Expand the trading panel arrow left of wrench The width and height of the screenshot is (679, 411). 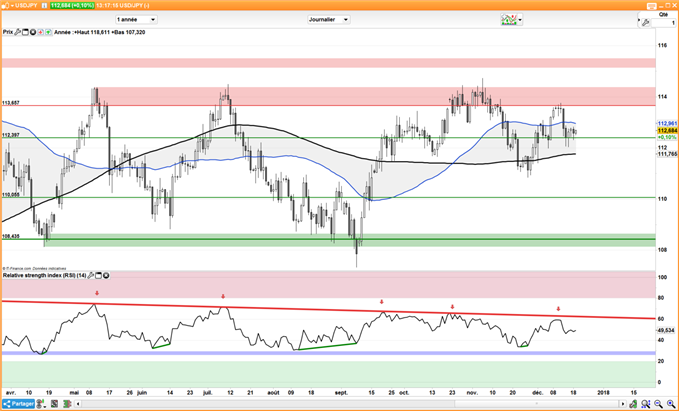(x=639, y=20)
